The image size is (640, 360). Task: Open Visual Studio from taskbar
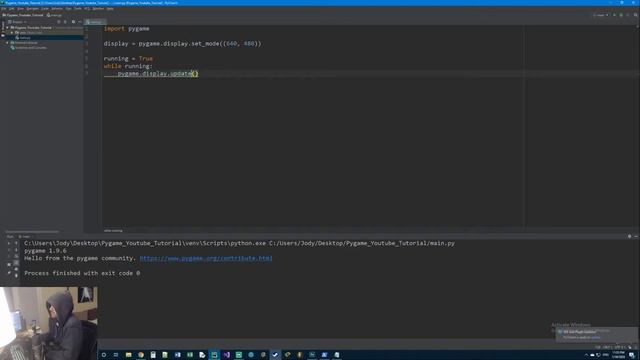click(227, 355)
